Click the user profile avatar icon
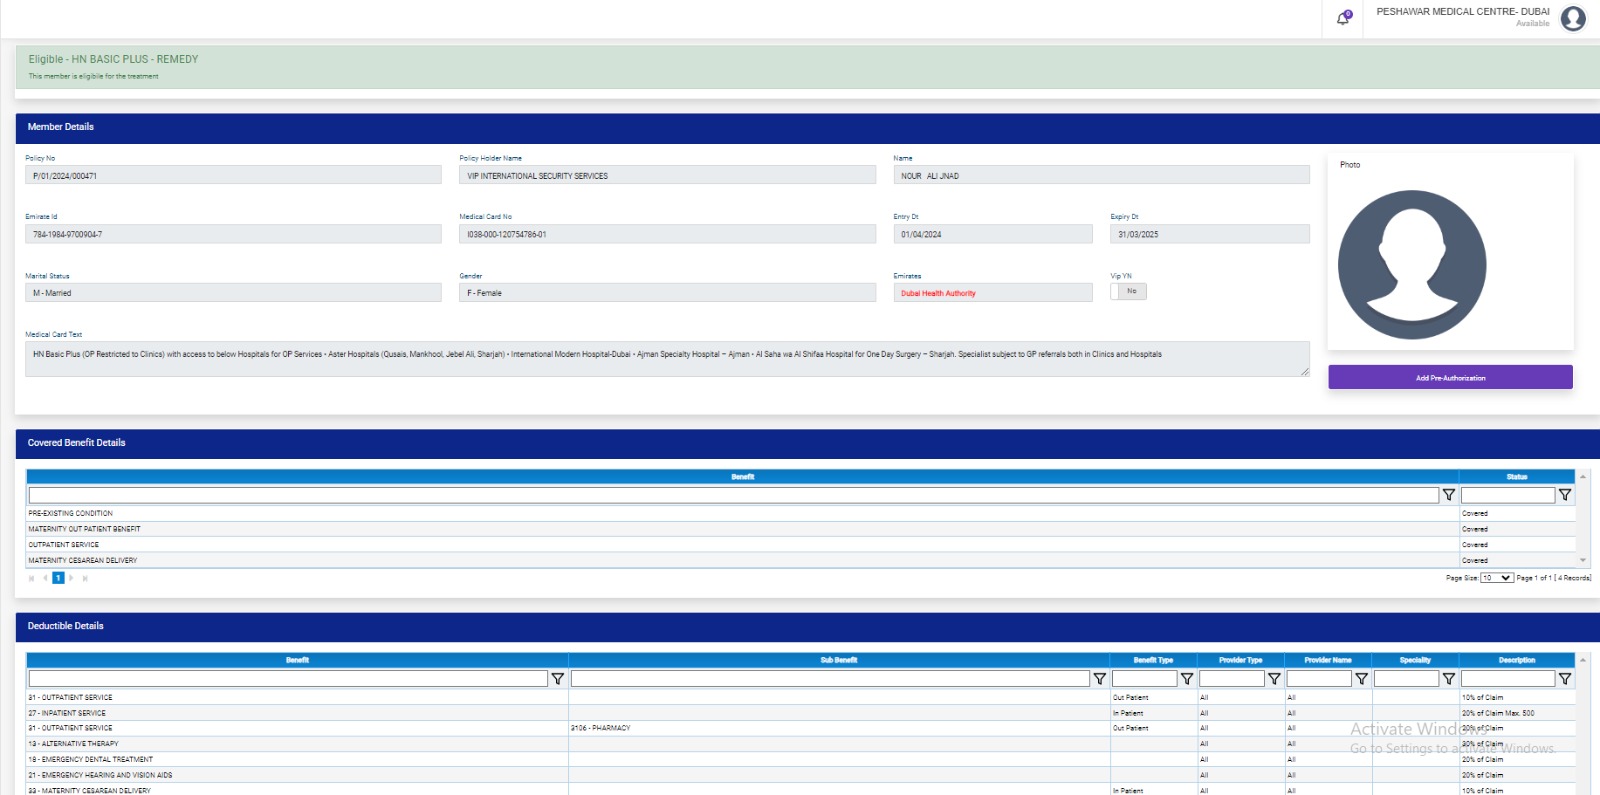Screen dimensions: 1600x795 (x=1573, y=18)
